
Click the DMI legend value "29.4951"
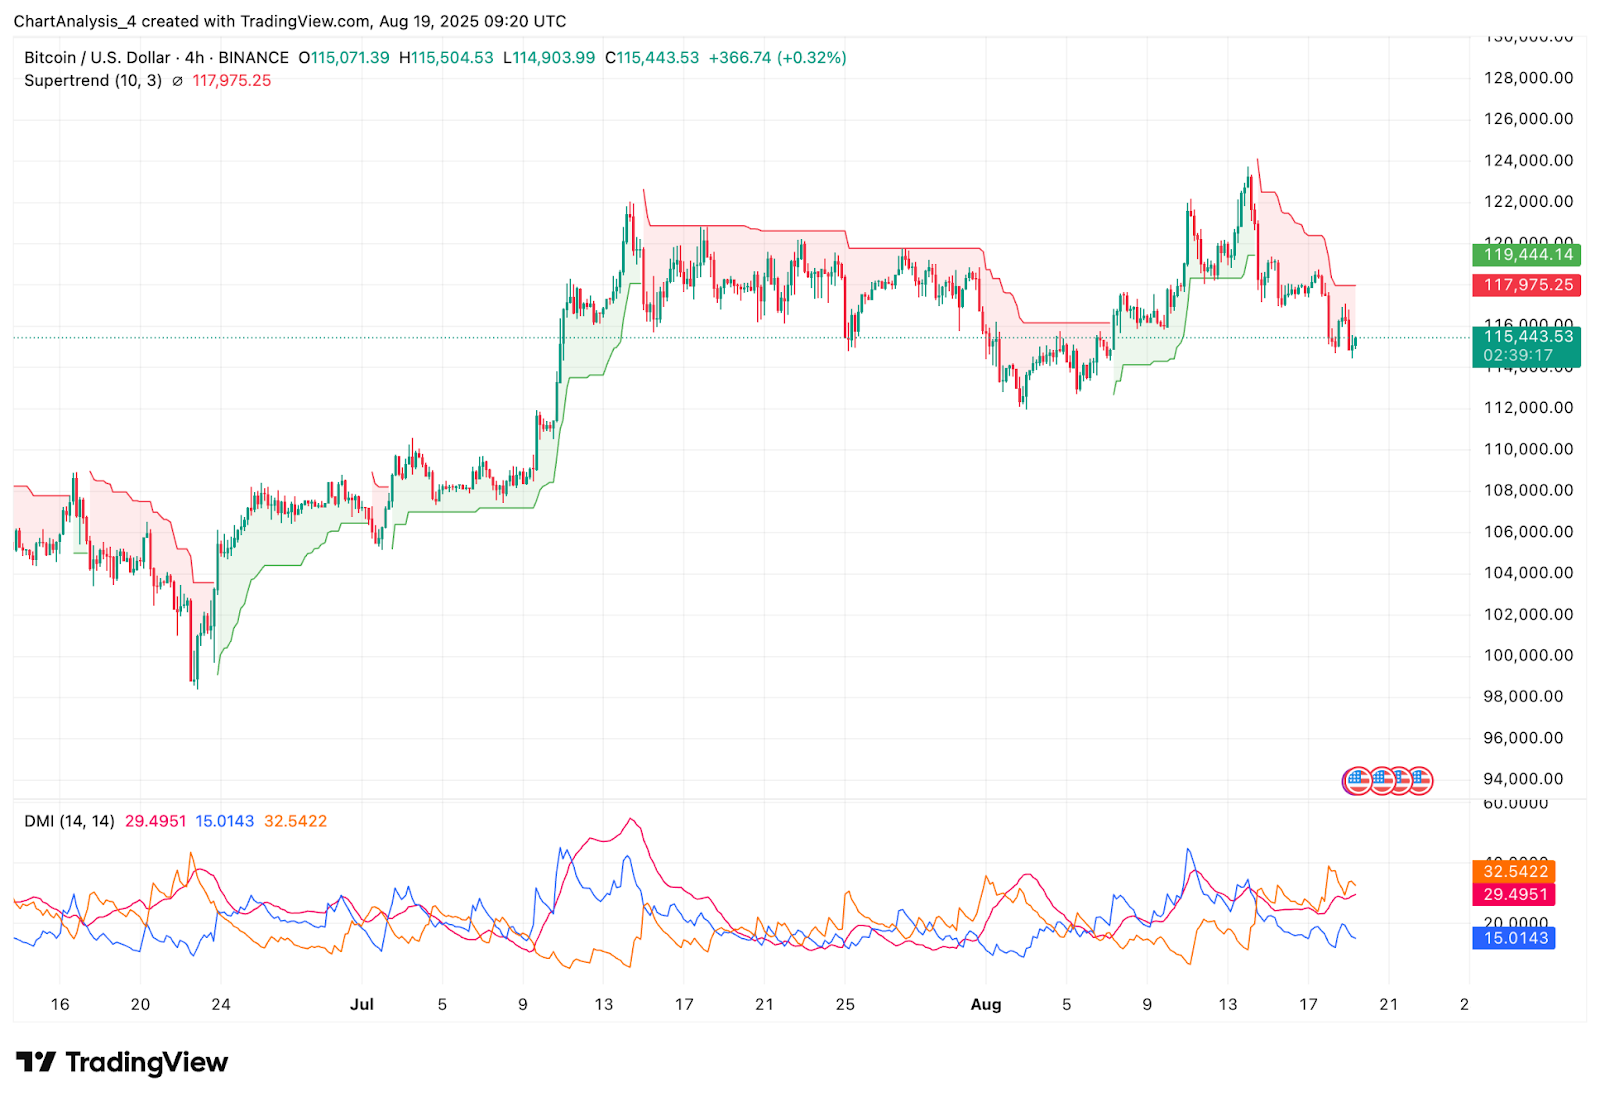pos(156,821)
